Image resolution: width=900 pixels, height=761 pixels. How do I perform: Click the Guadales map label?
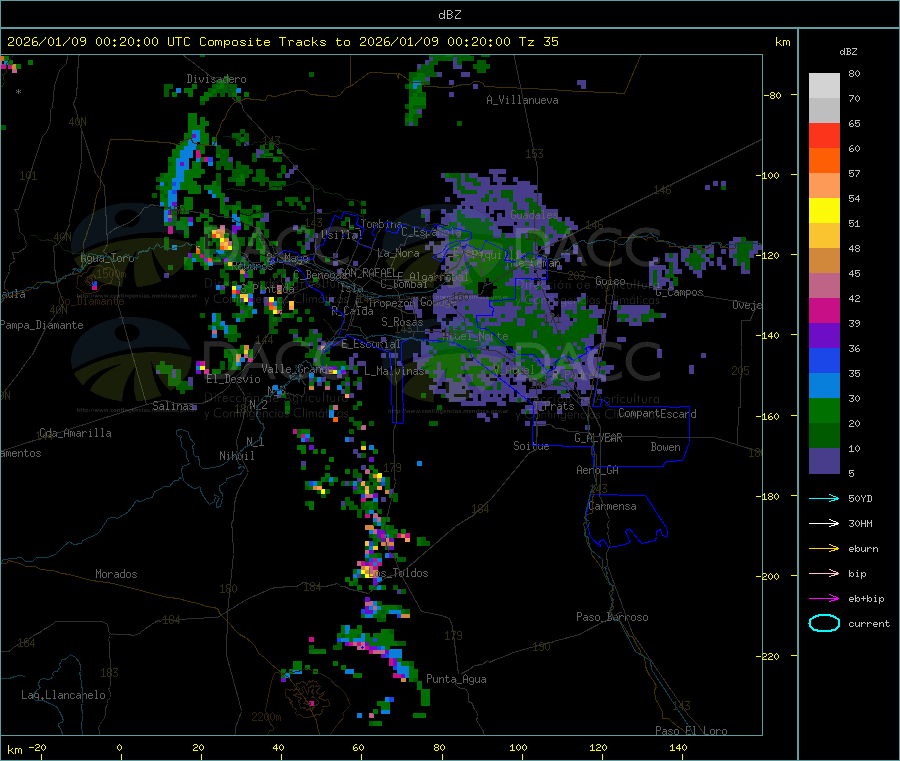(534, 215)
